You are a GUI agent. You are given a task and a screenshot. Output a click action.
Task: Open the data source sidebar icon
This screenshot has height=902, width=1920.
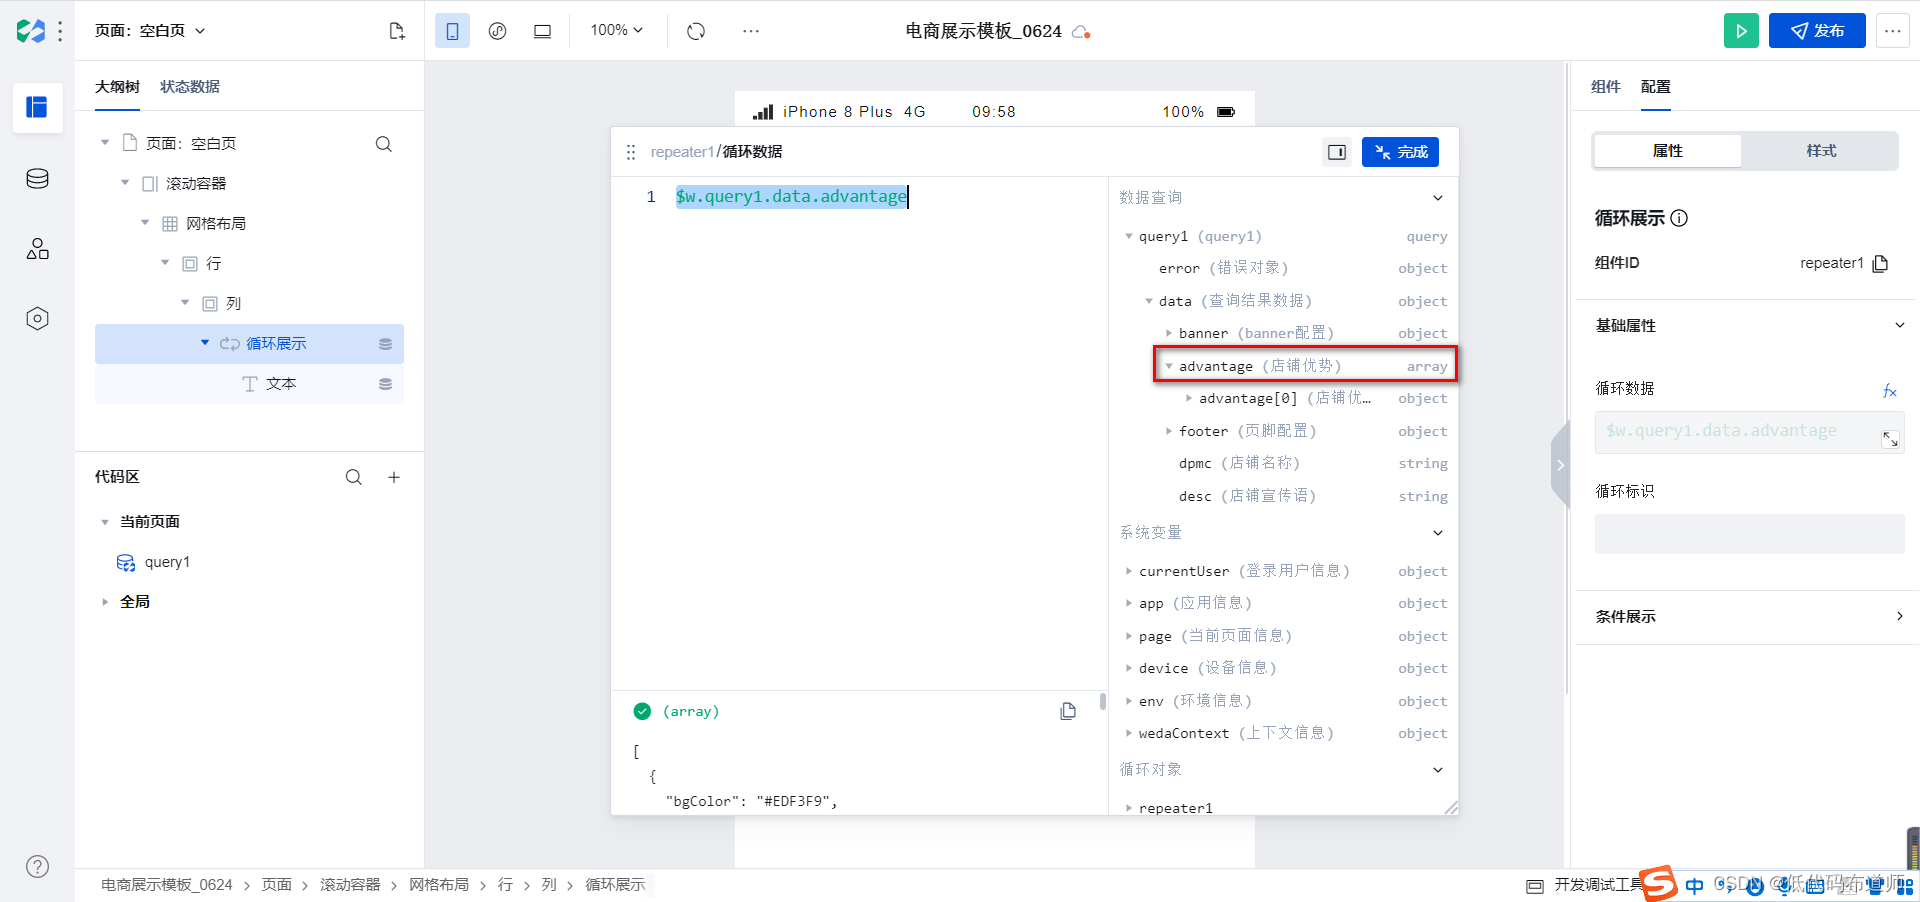coord(37,179)
